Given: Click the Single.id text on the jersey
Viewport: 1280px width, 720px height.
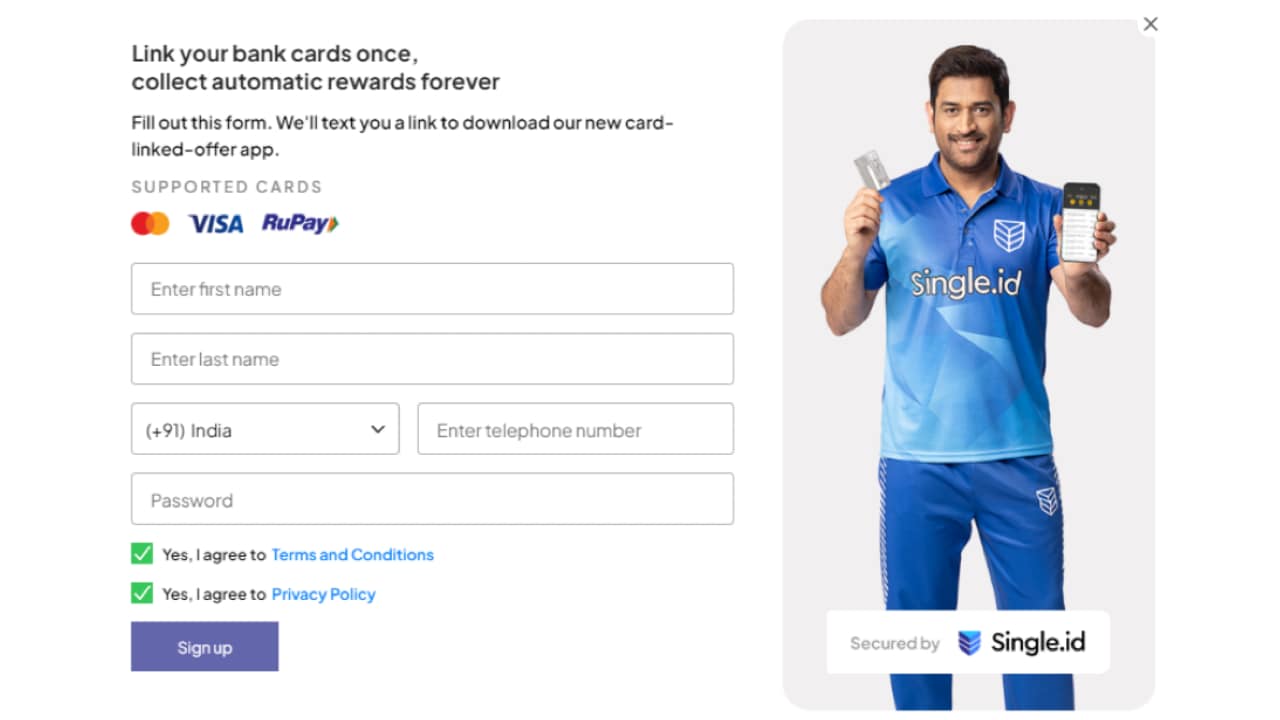Looking at the screenshot, I should coord(965,283).
